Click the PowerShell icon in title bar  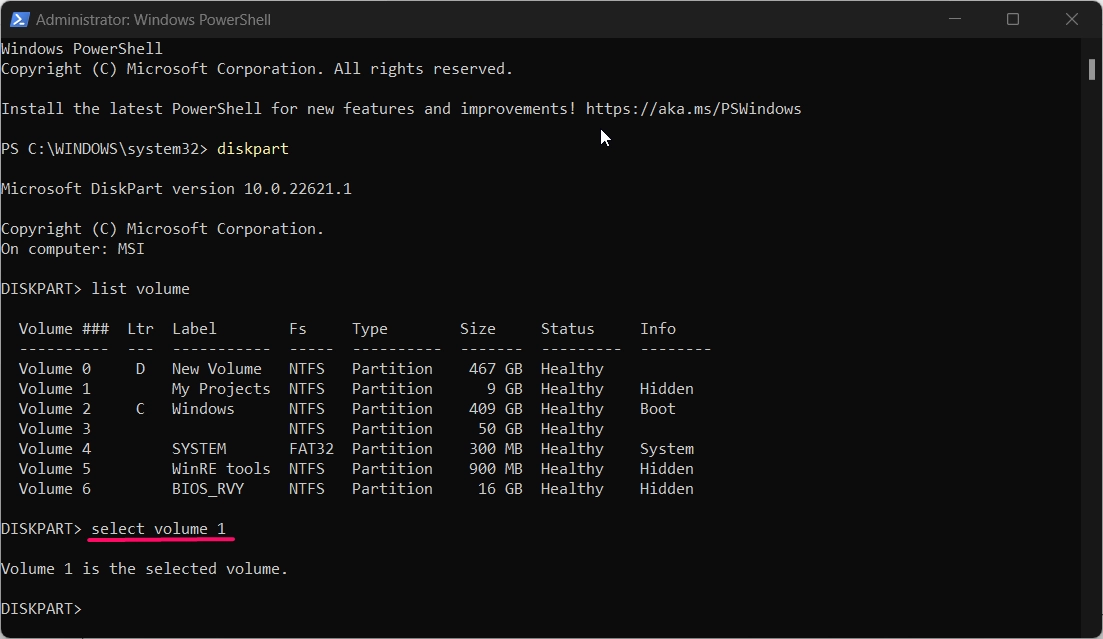coord(19,20)
